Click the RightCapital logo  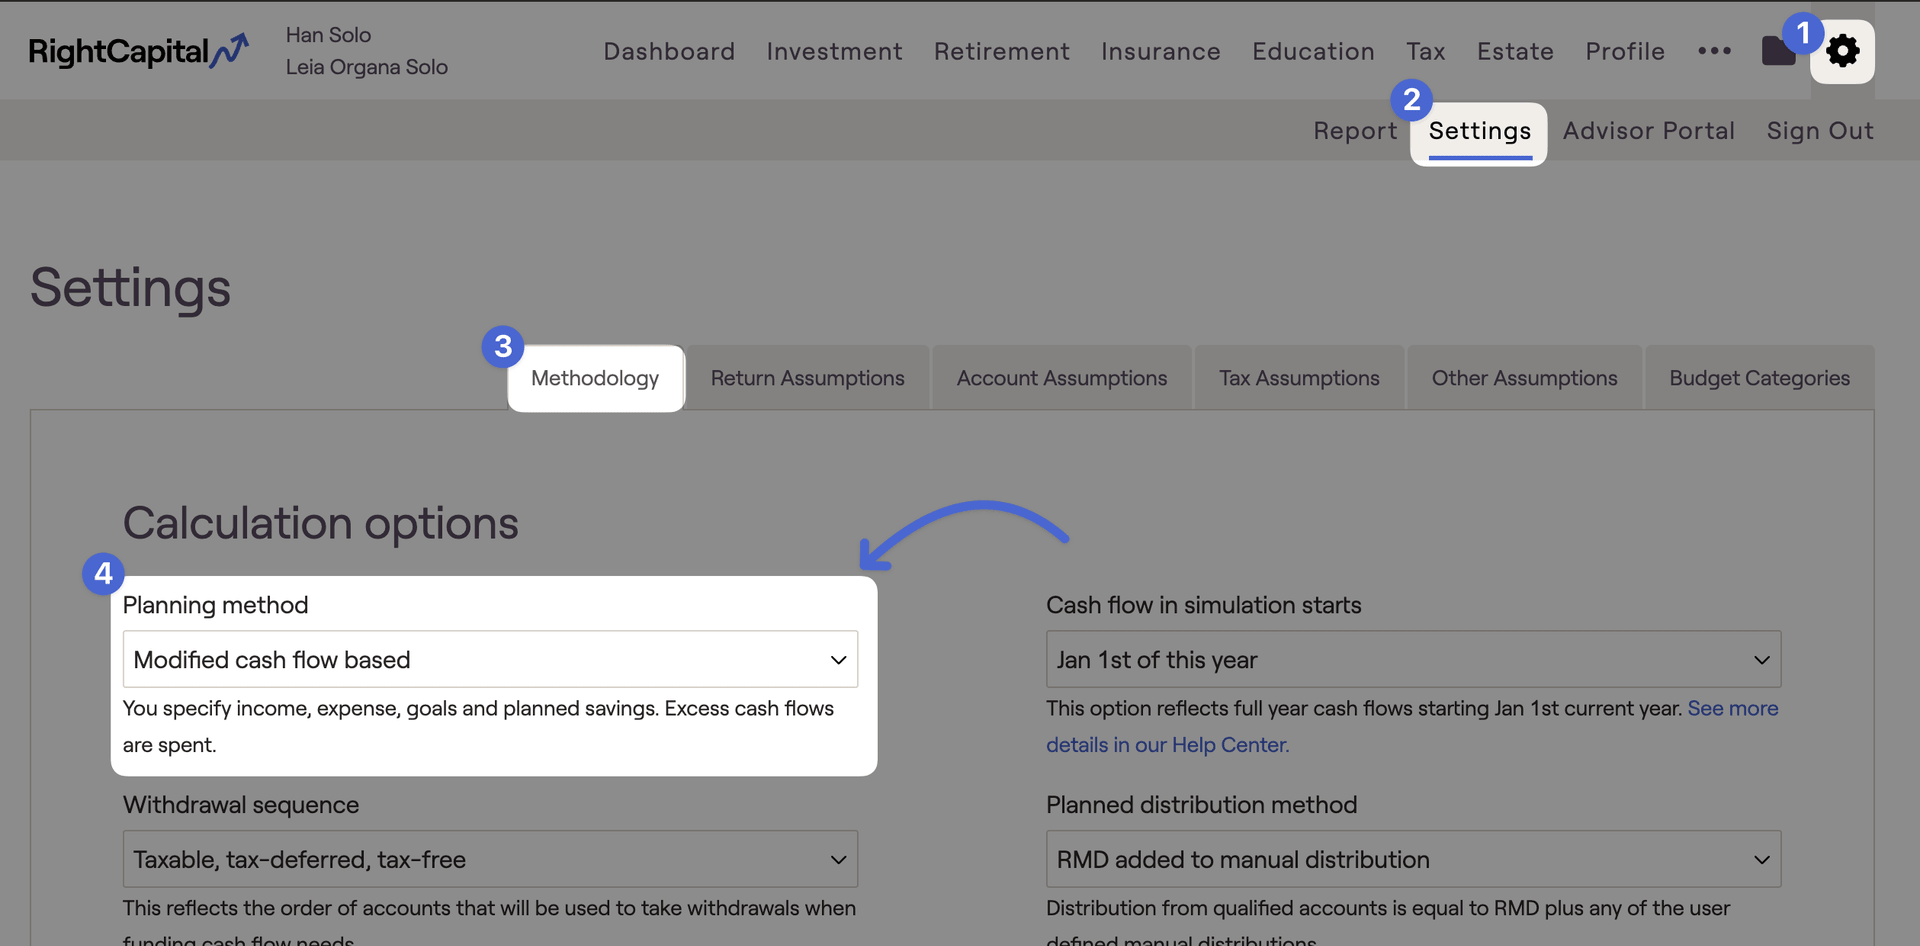click(138, 51)
